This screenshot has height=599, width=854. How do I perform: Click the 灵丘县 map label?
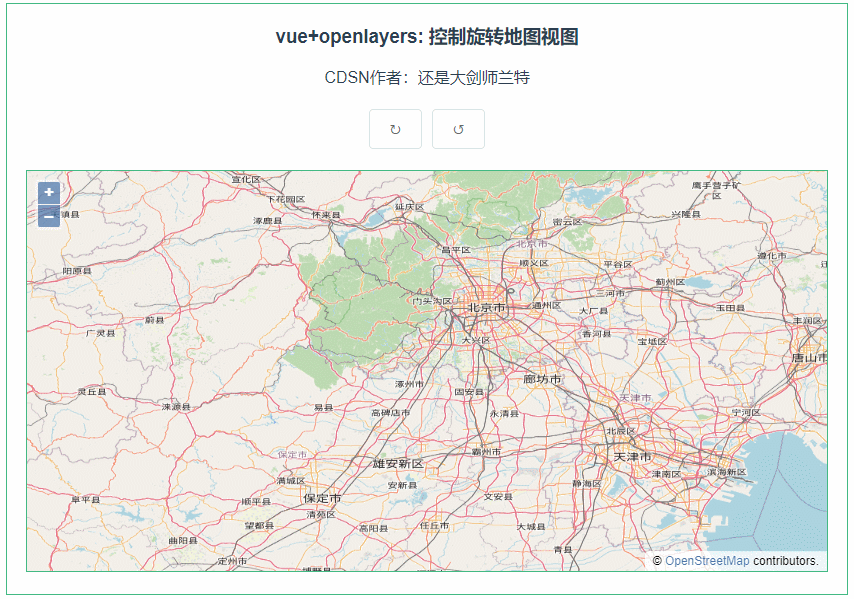(x=92, y=392)
